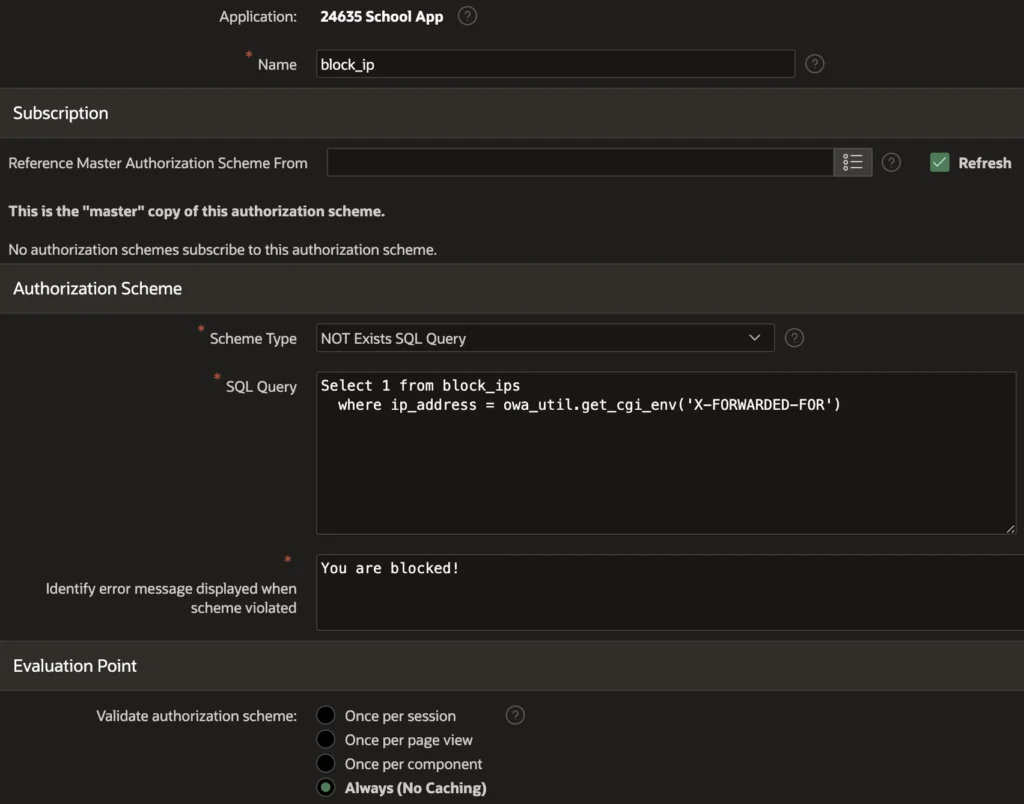Click the Reference Master Authorization Scheme field
The height and width of the screenshot is (804, 1024).
(x=580, y=163)
